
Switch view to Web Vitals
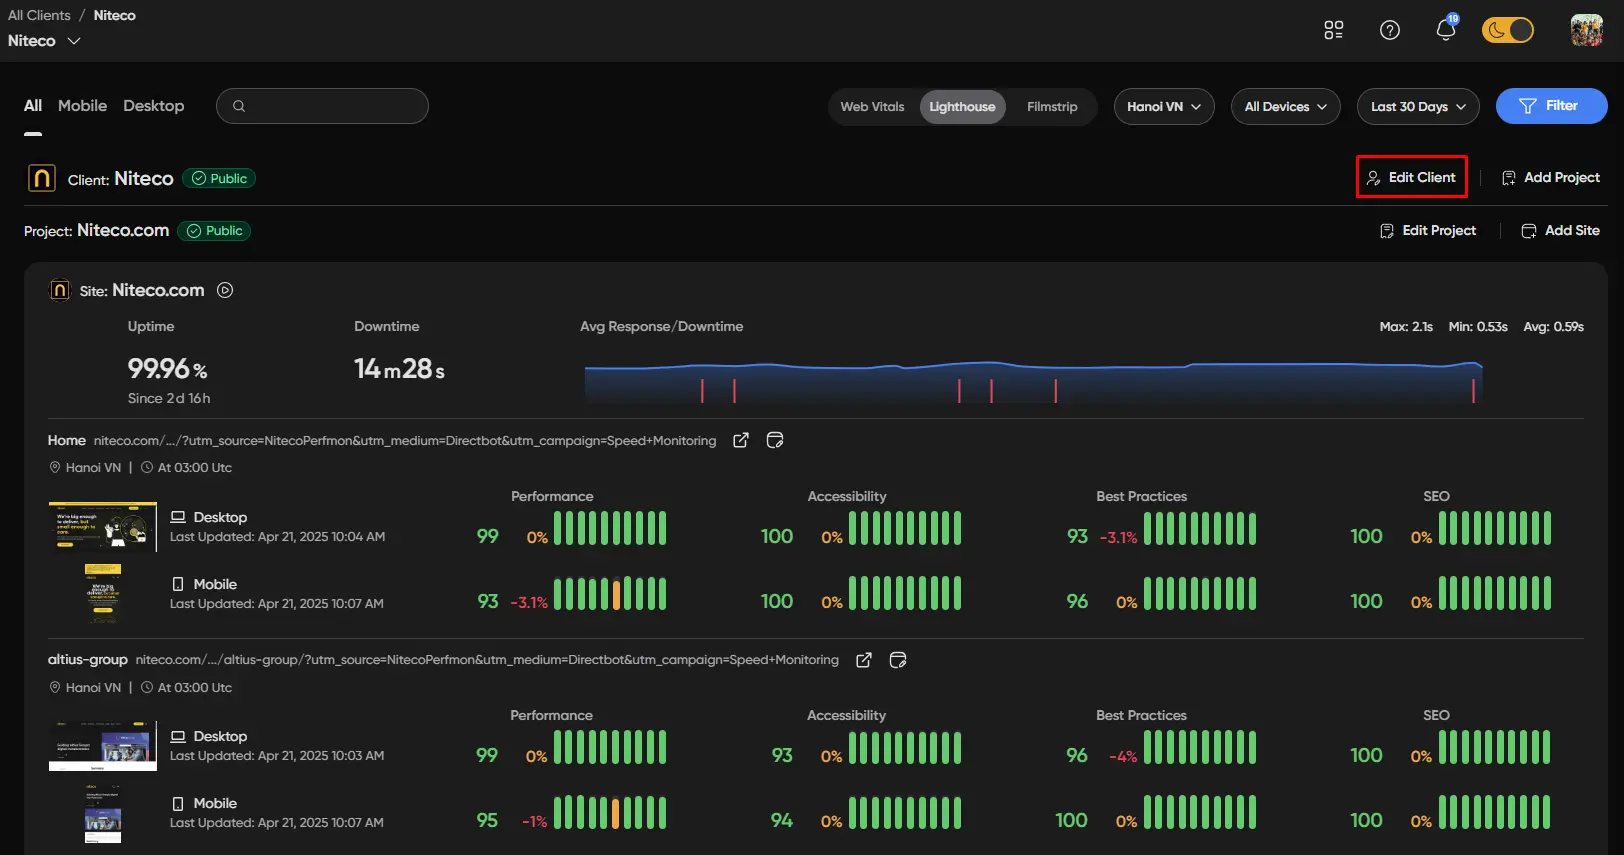click(x=872, y=107)
